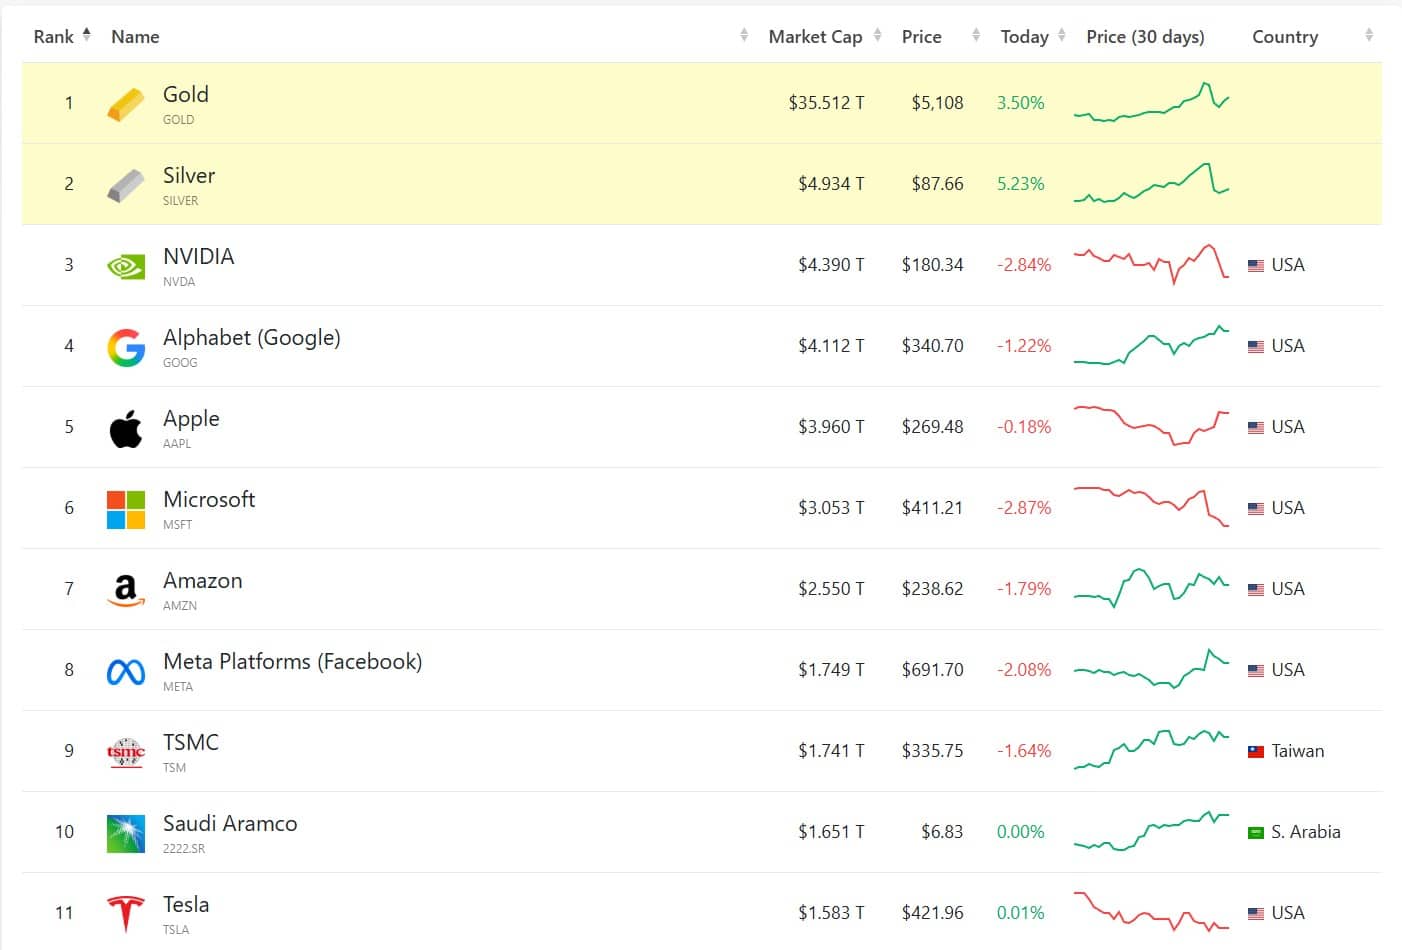Click the Meta Platforms logo
1402x950 pixels.
pos(126,671)
